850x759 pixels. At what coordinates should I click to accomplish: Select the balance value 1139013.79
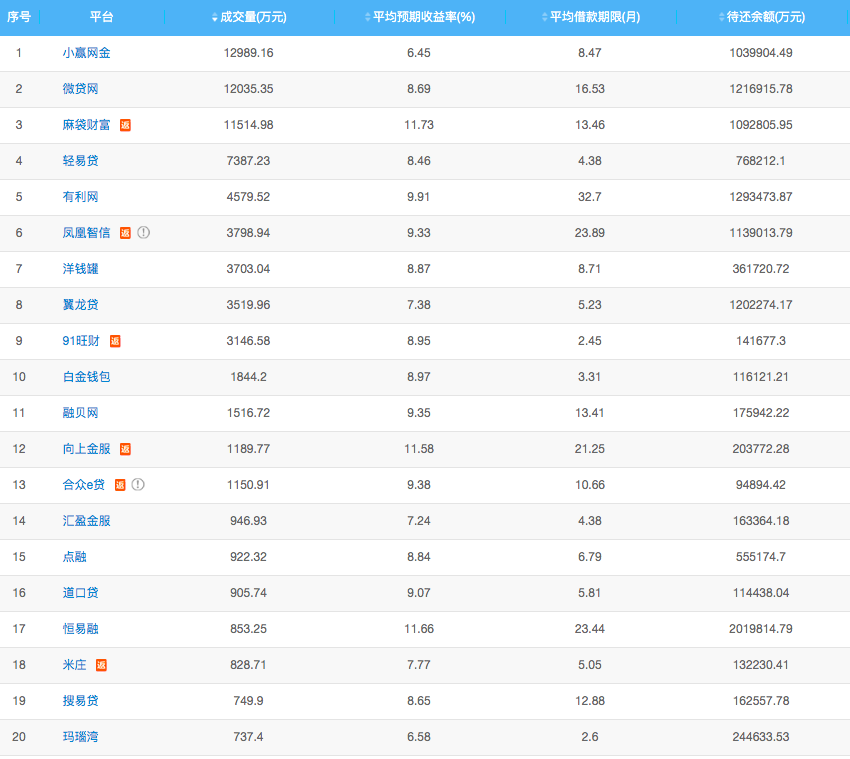pyautogui.click(x=761, y=233)
